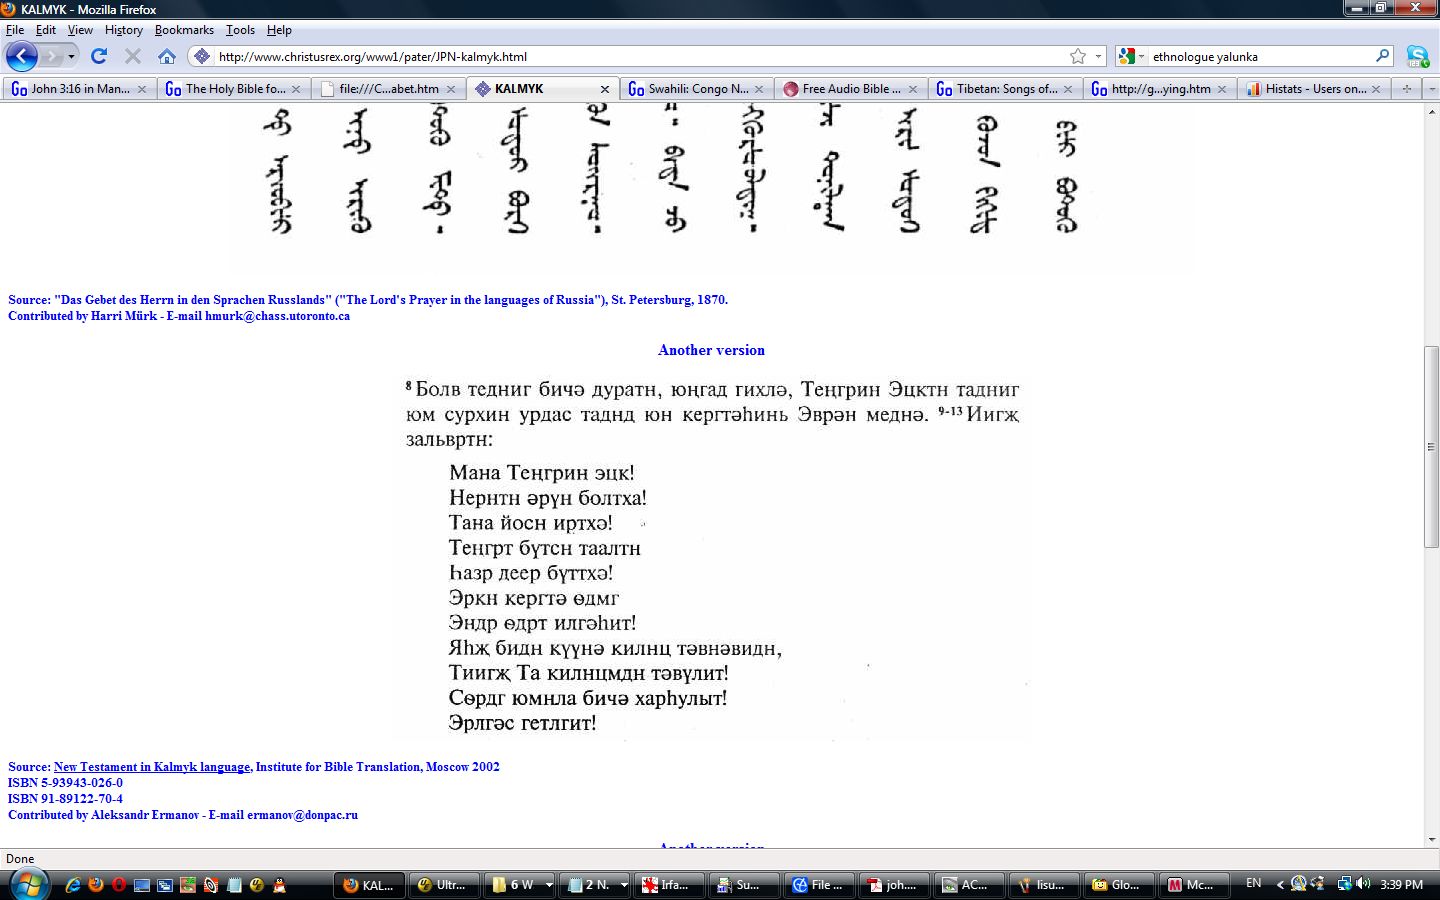The image size is (1440, 900).
Task: Reload the current page
Action: pos(98,56)
